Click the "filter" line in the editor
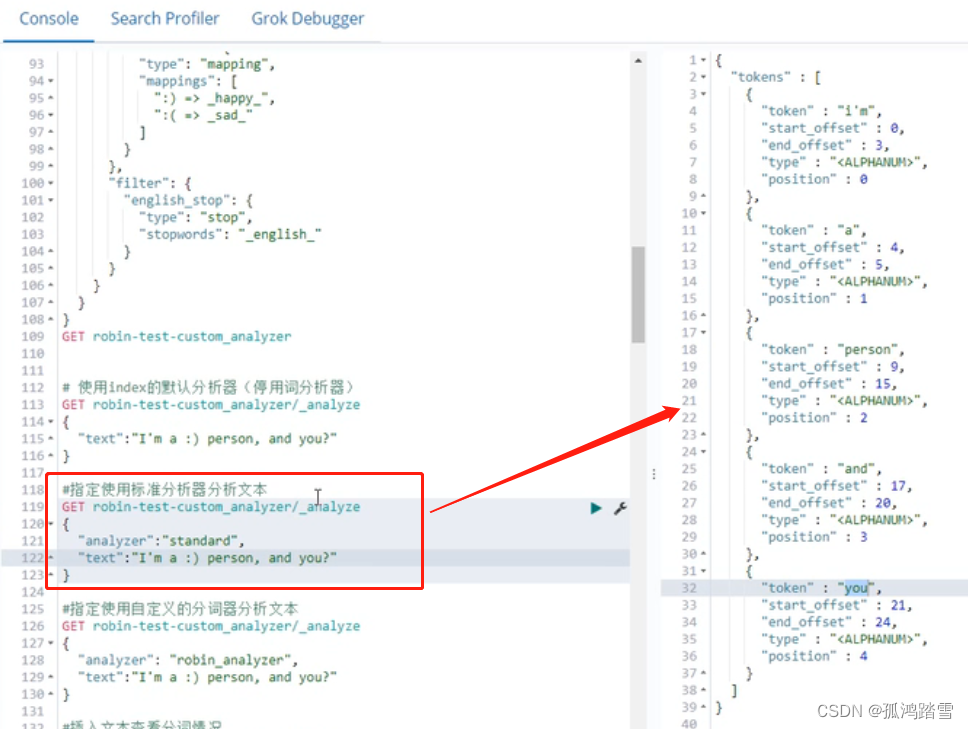The width and height of the screenshot is (968, 729). [x=150, y=183]
